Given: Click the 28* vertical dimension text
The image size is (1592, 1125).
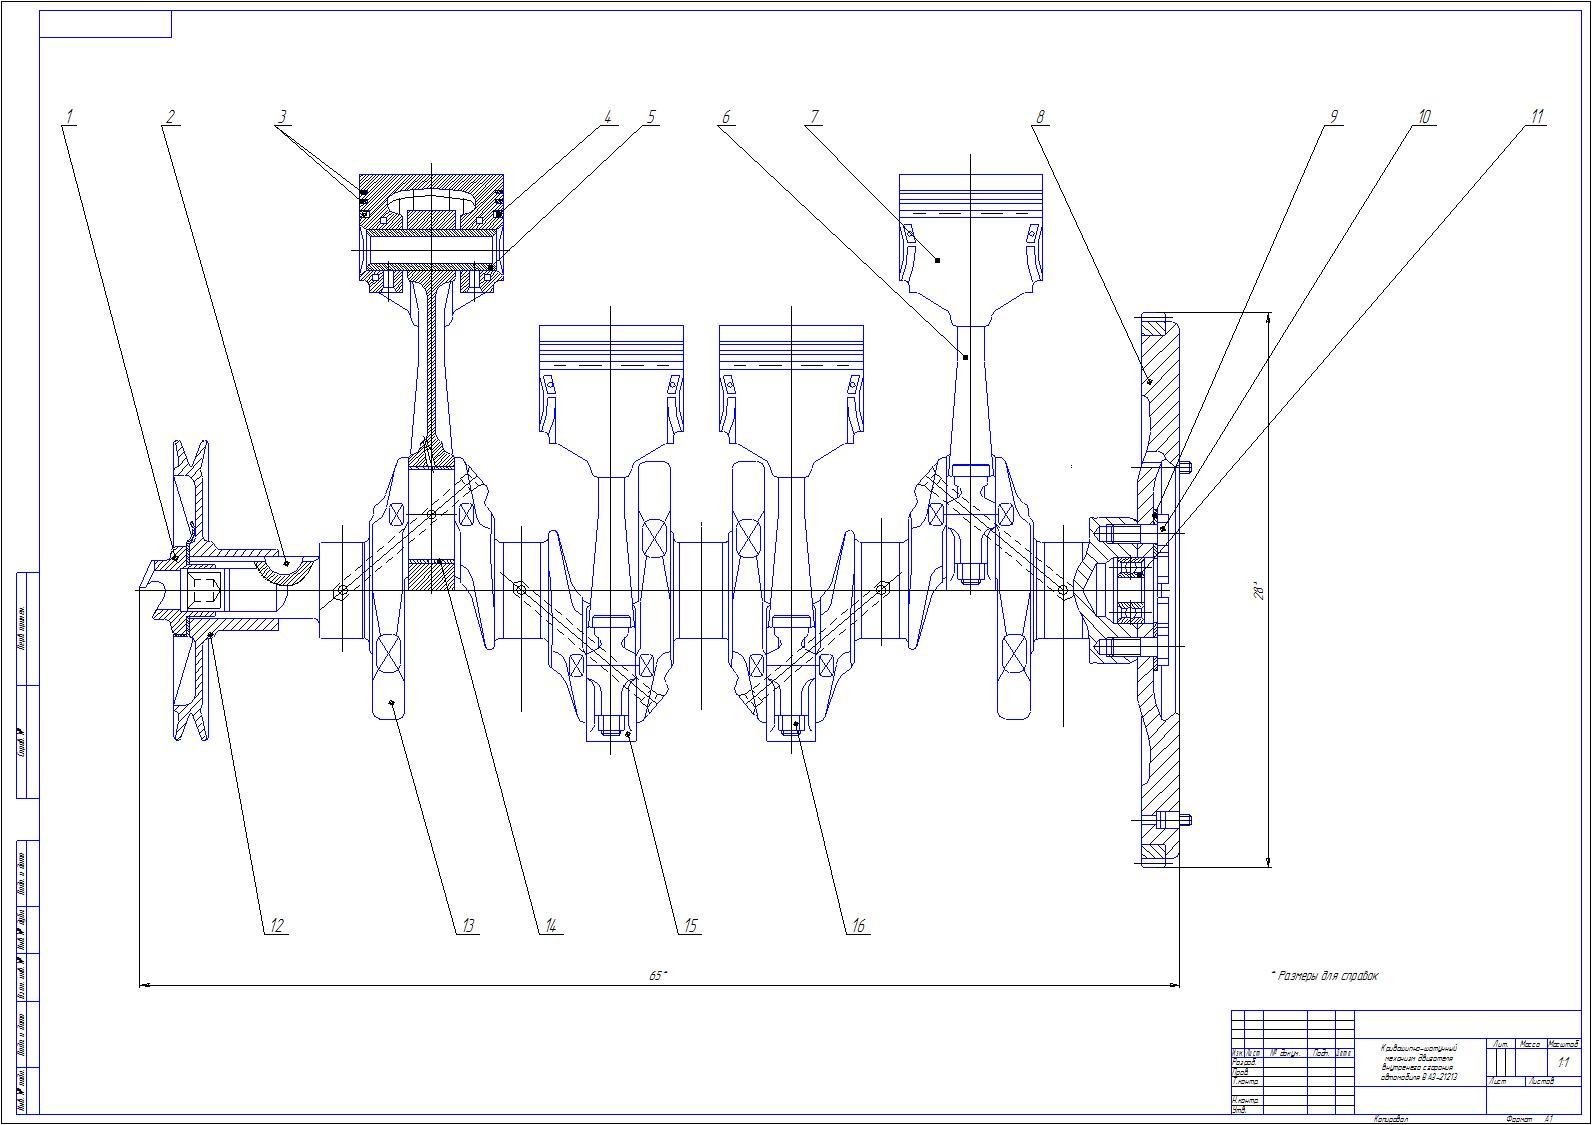Looking at the screenshot, I should point(1261,591).
